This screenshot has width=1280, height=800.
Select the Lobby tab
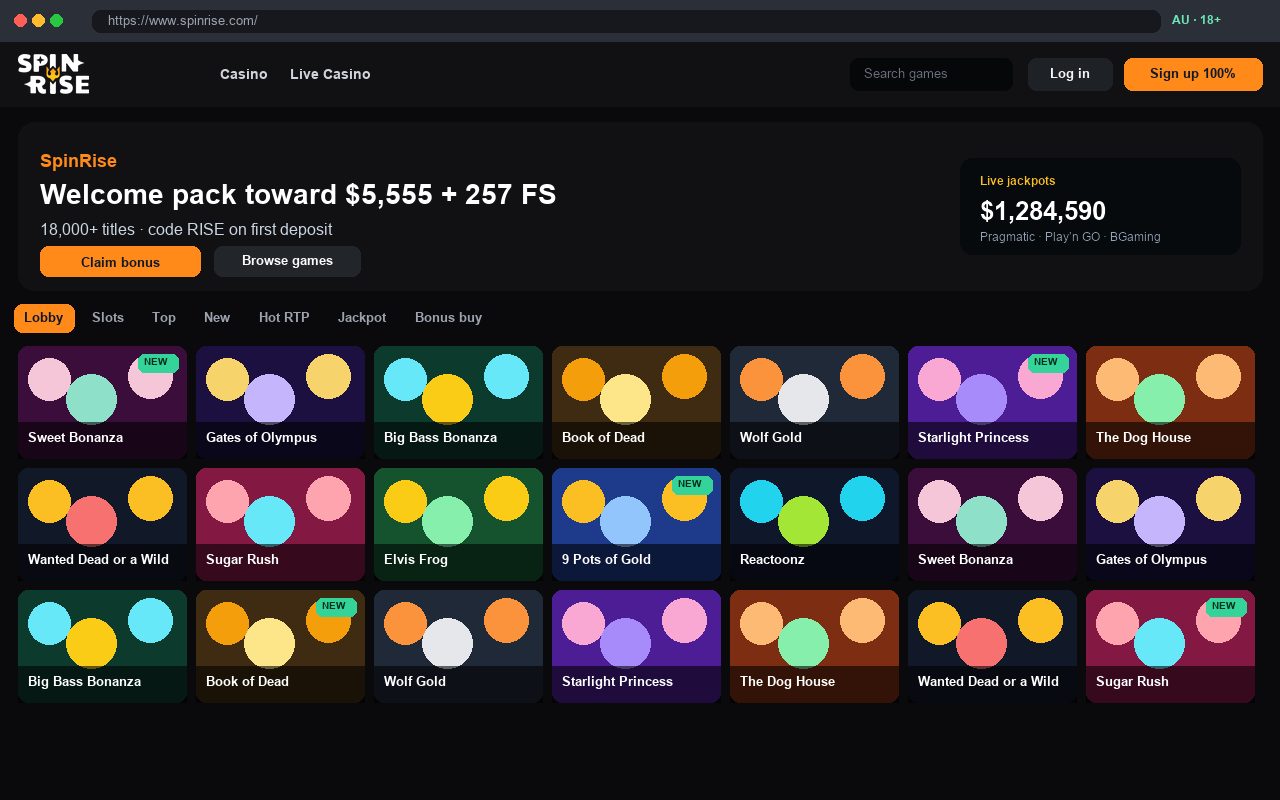44,318
